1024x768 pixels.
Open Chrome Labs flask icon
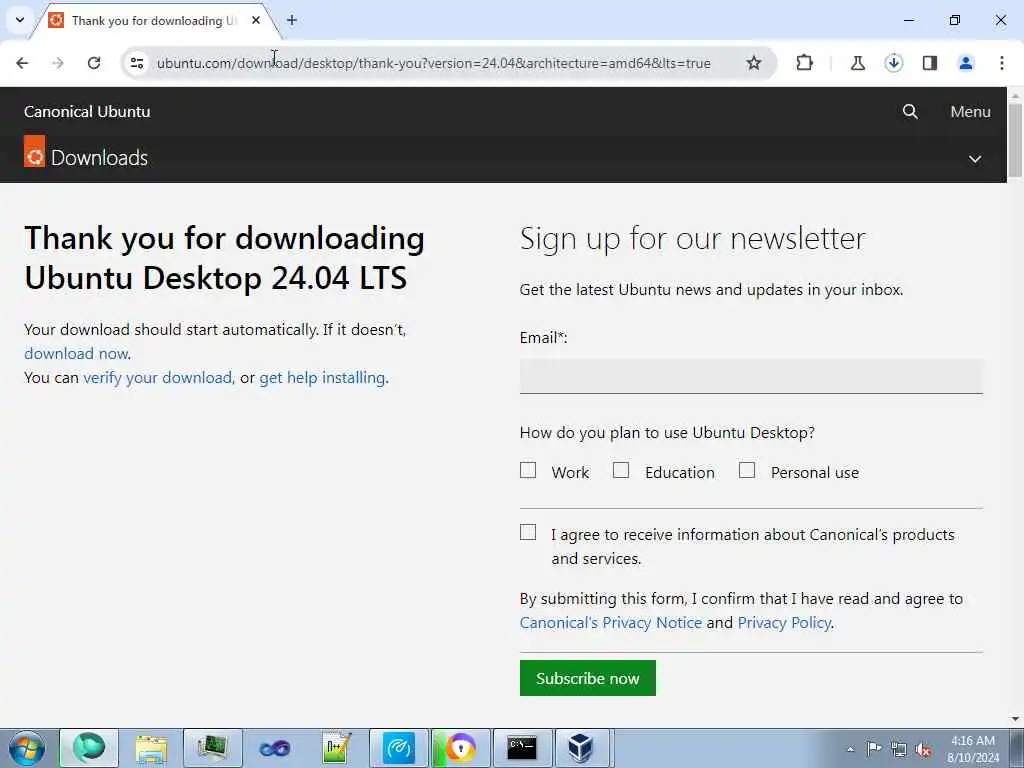(x=857, y=63)
